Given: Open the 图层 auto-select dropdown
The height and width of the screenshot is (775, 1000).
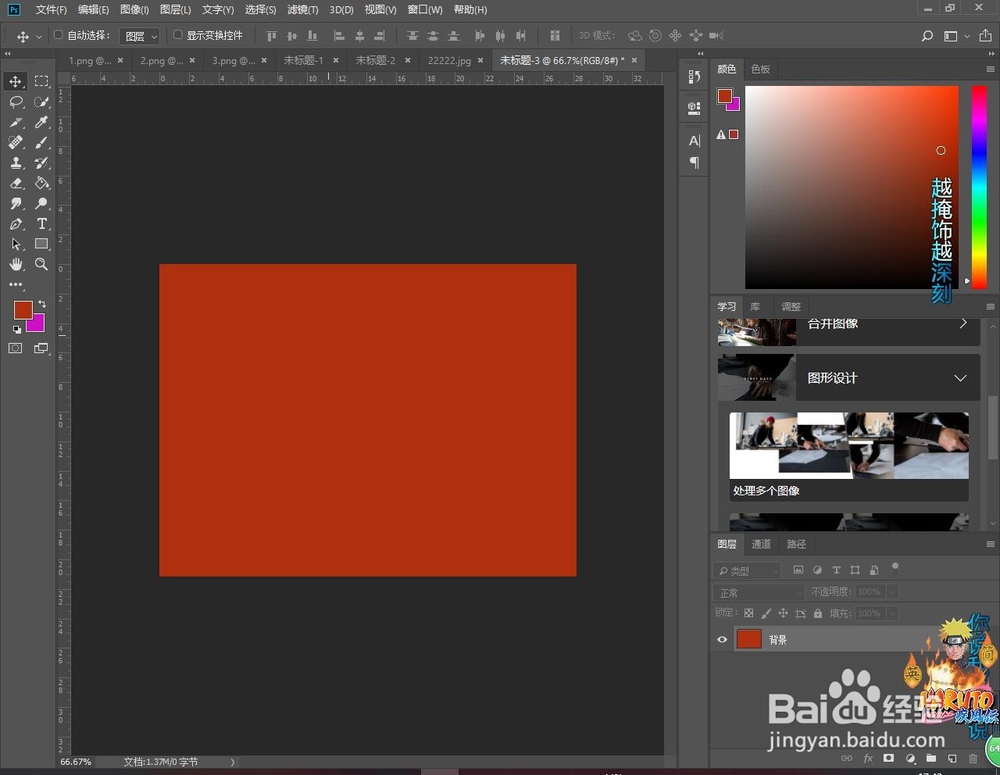Looking at the screenshot, I should (x=140, y=36).
